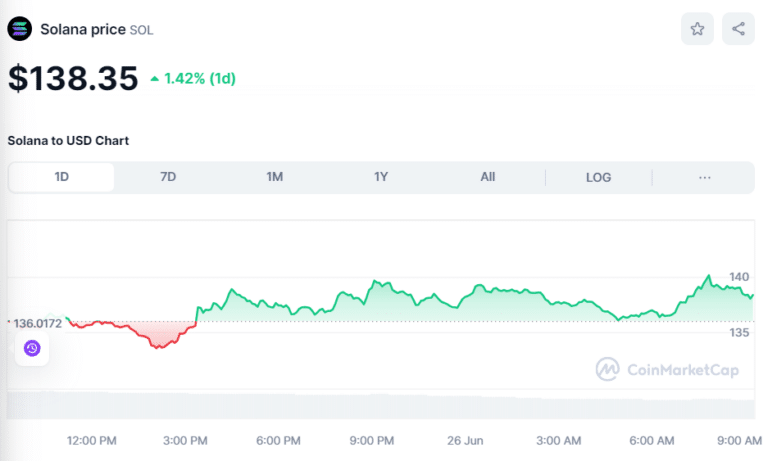
Task: Add Solana to watchlist with star icon
Action: 697,29
